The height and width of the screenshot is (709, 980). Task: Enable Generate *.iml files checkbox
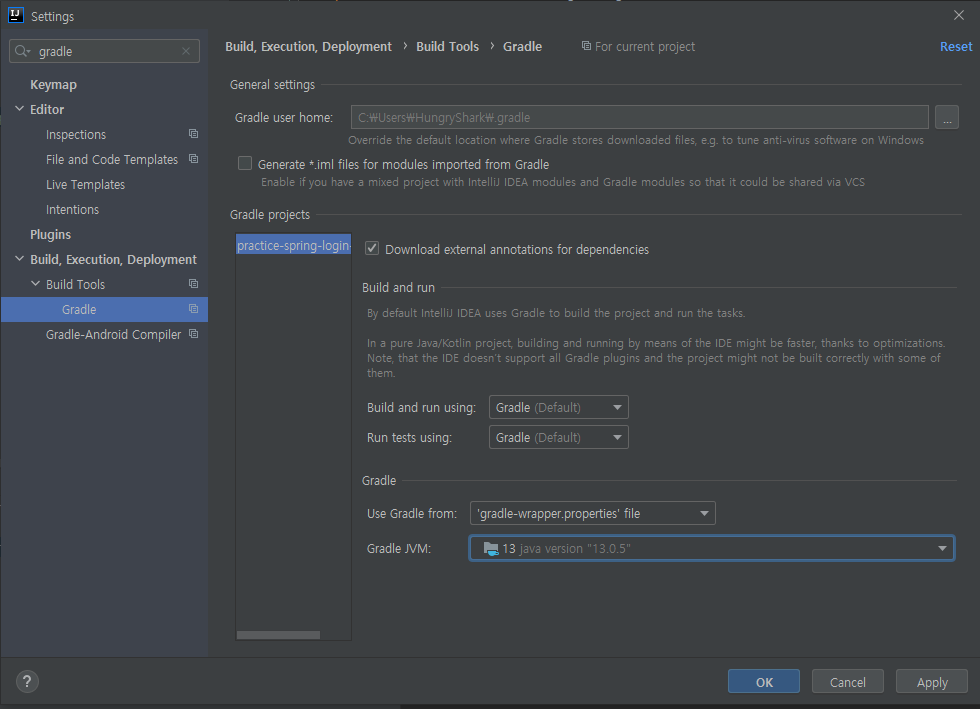(245, 164)
